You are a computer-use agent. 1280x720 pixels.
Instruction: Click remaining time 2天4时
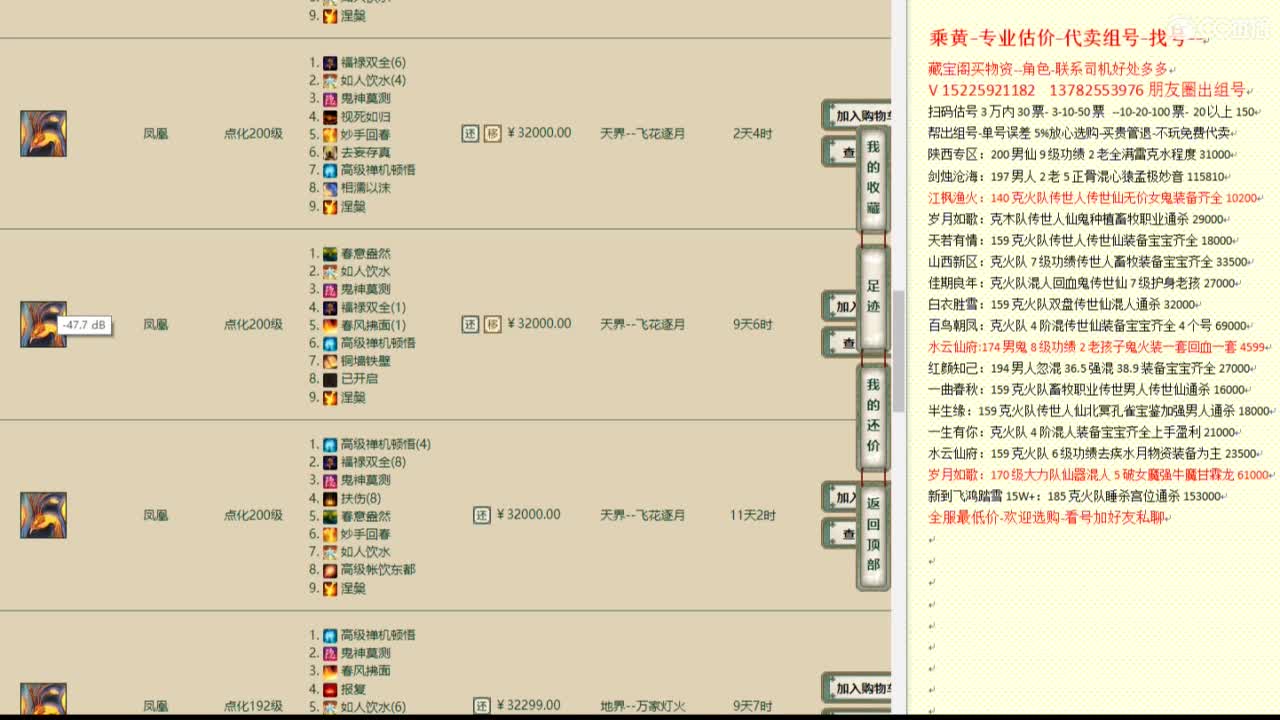point(753,133)
